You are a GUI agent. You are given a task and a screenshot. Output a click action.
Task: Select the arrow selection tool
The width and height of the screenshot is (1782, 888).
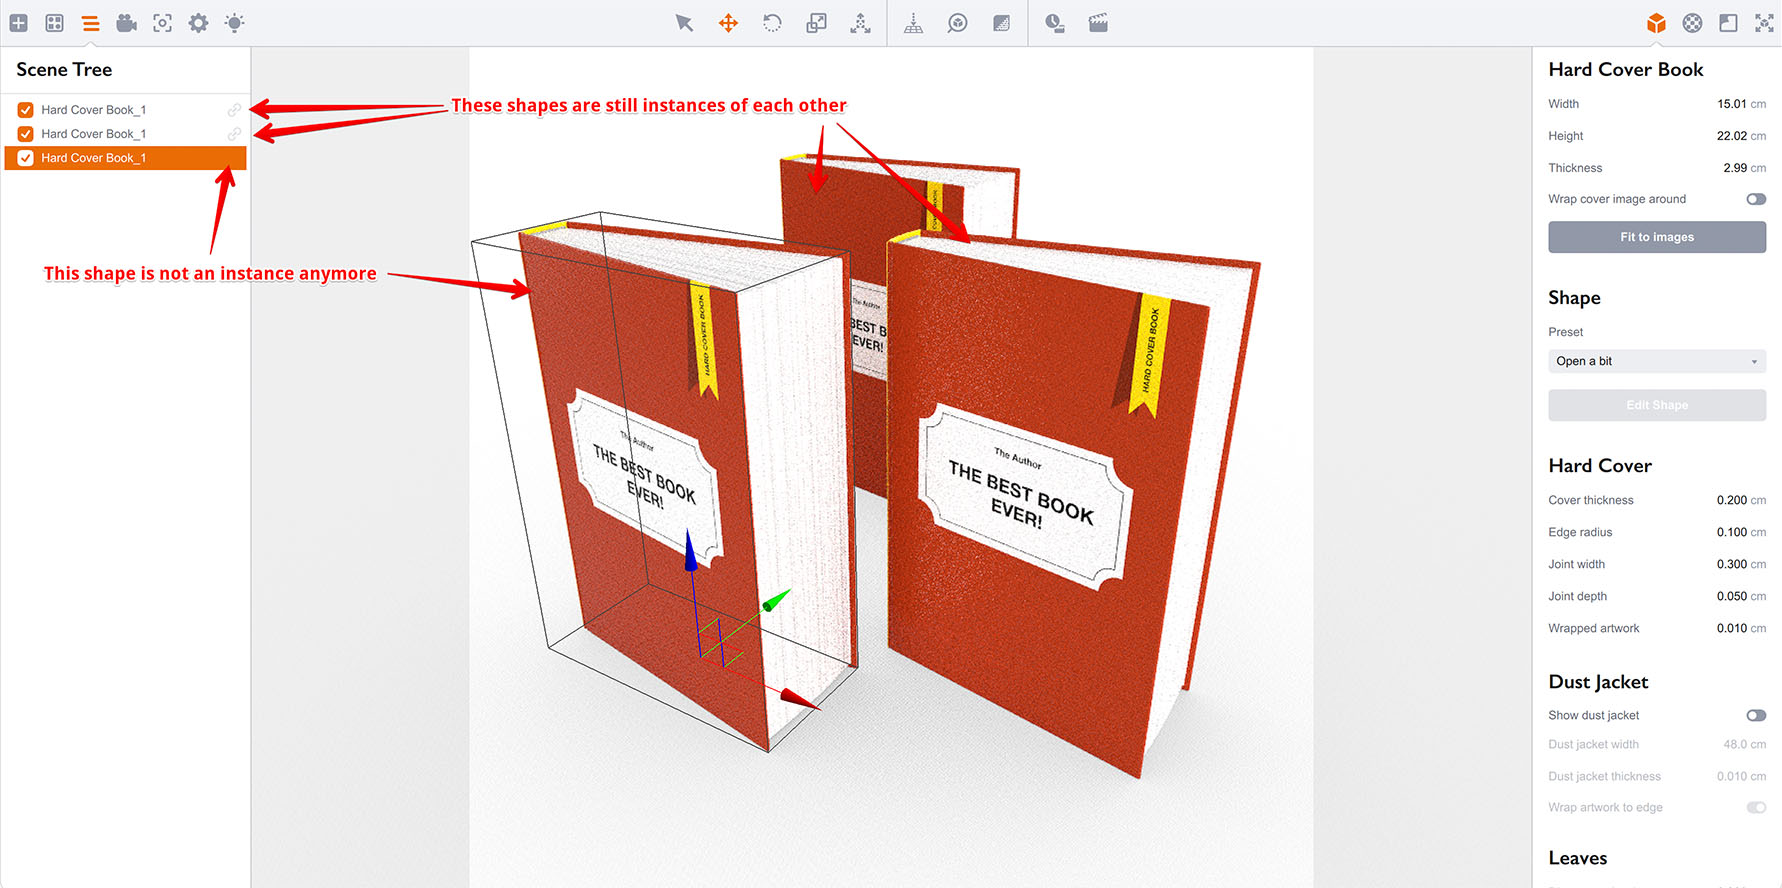click(684, 23)
